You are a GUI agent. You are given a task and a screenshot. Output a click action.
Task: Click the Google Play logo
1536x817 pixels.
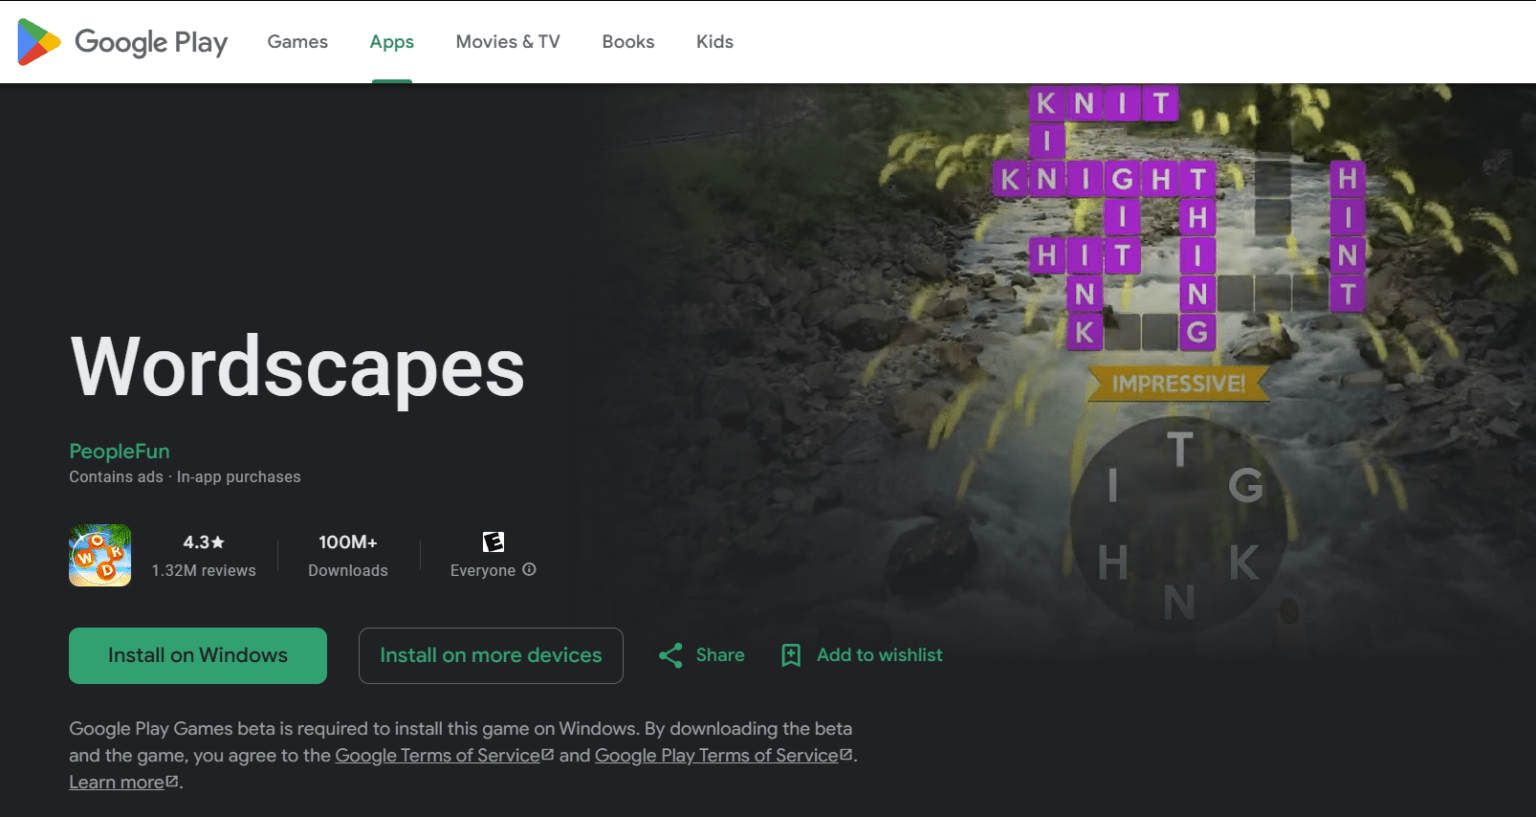point(123,42)
